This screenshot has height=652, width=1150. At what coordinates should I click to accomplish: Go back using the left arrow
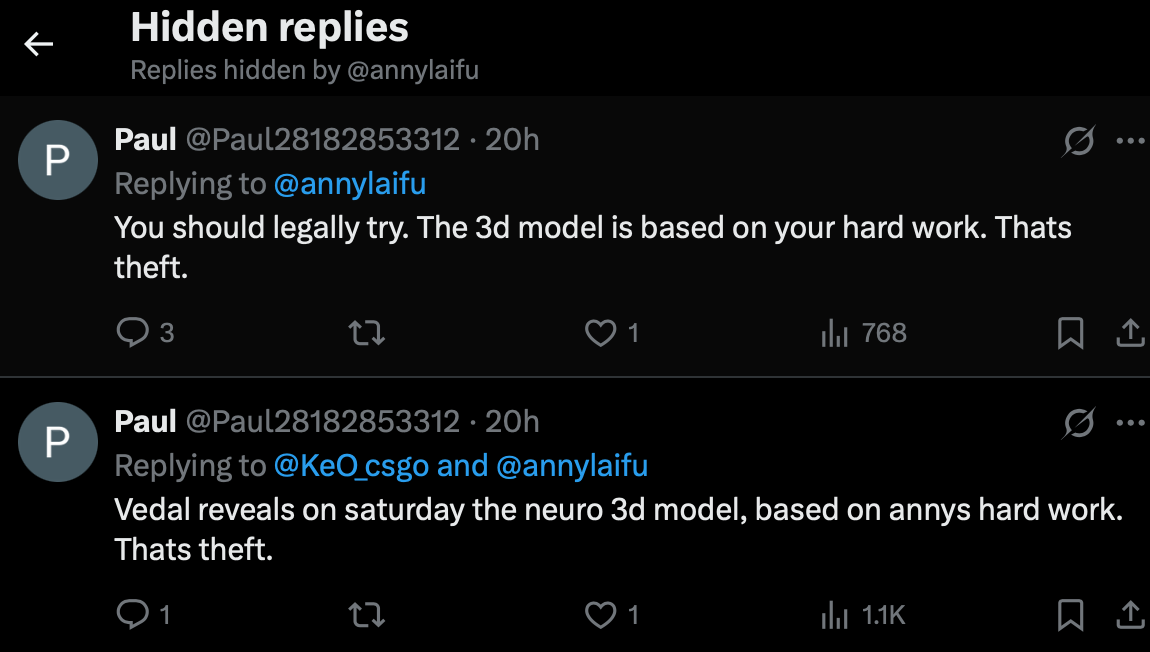click(38, 44)
